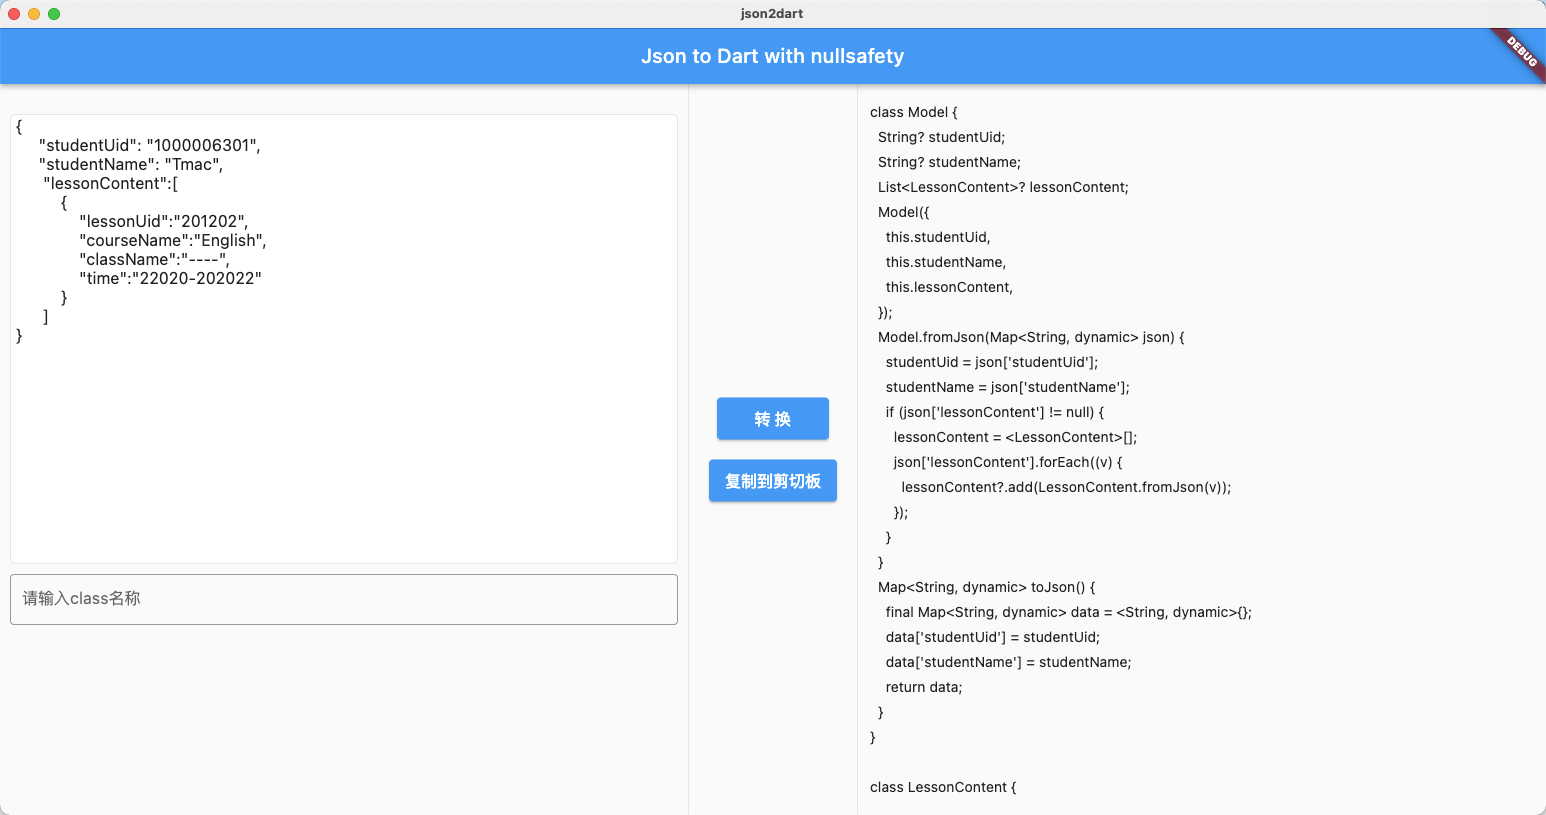
Task: Click the class LessonContent heading in output
Action: (942, 787)
